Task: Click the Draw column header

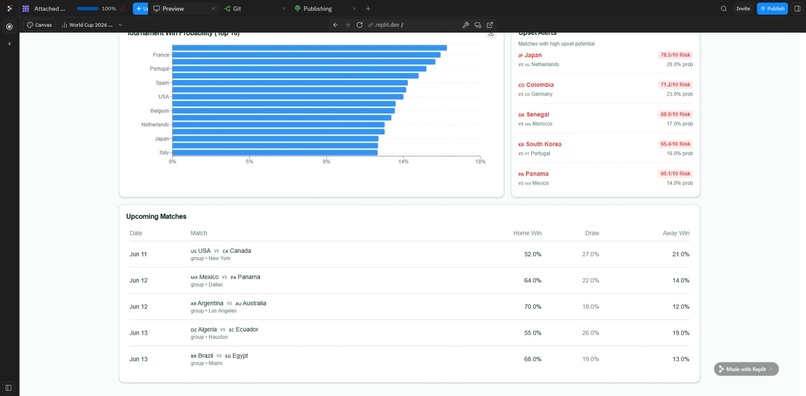Action: 592,233
